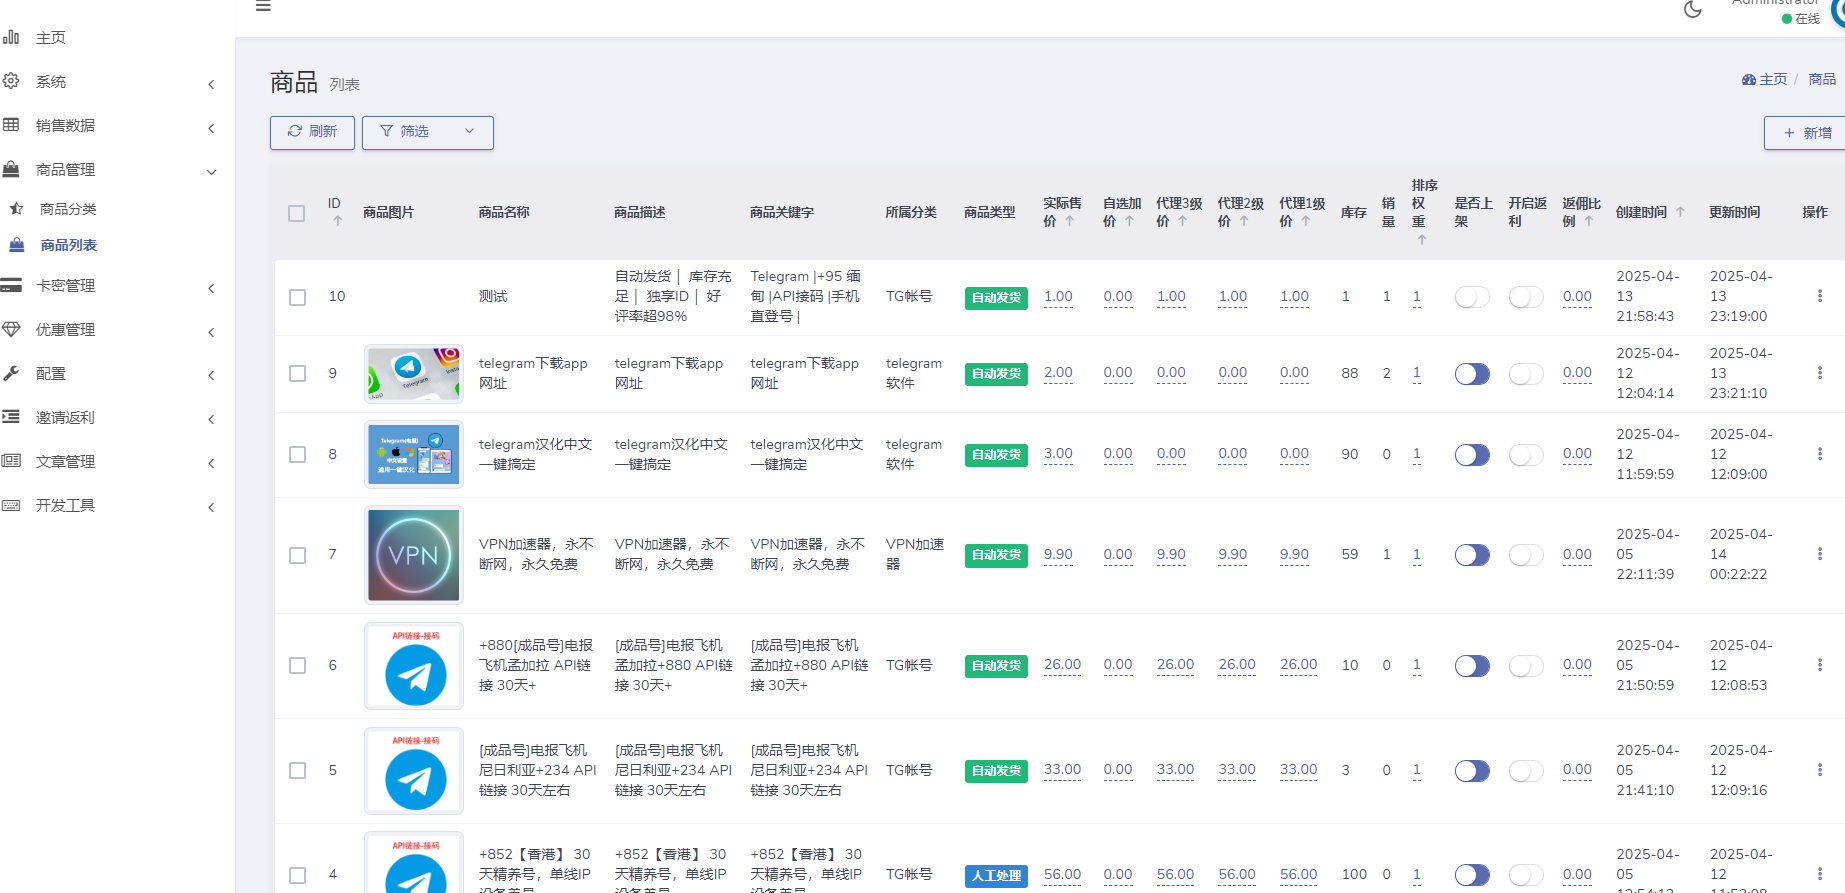Select 商品列表 sidebar item
The width and height of the screenshot is (1845, 893).
68,245
